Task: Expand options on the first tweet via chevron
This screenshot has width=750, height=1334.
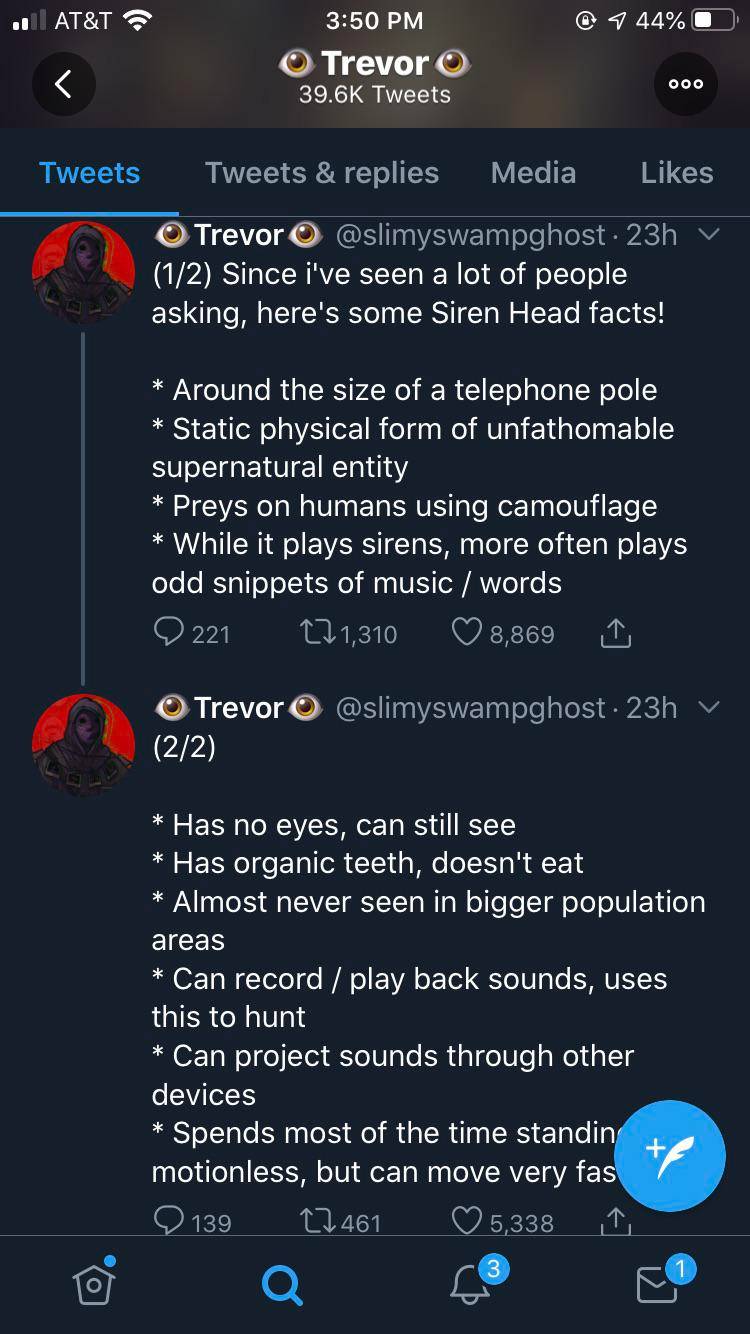Action: [x=710, y=236]
